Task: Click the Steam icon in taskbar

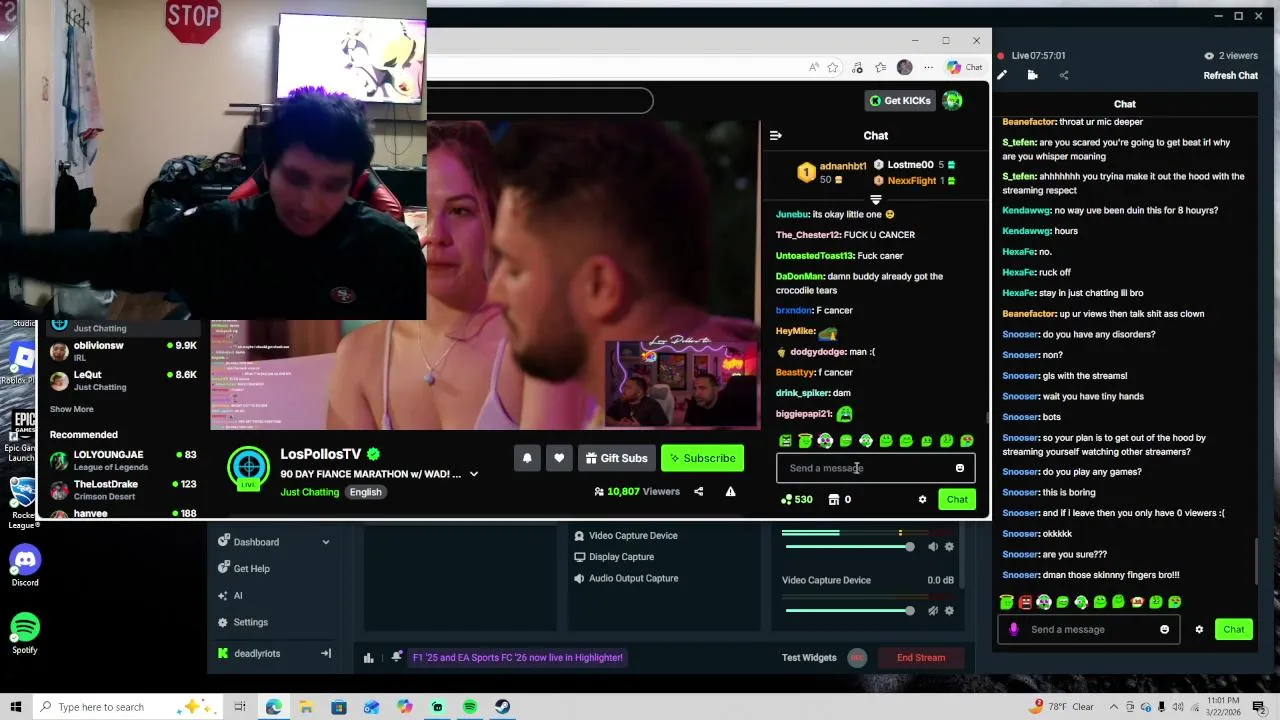Action: [x=502, y=707]
